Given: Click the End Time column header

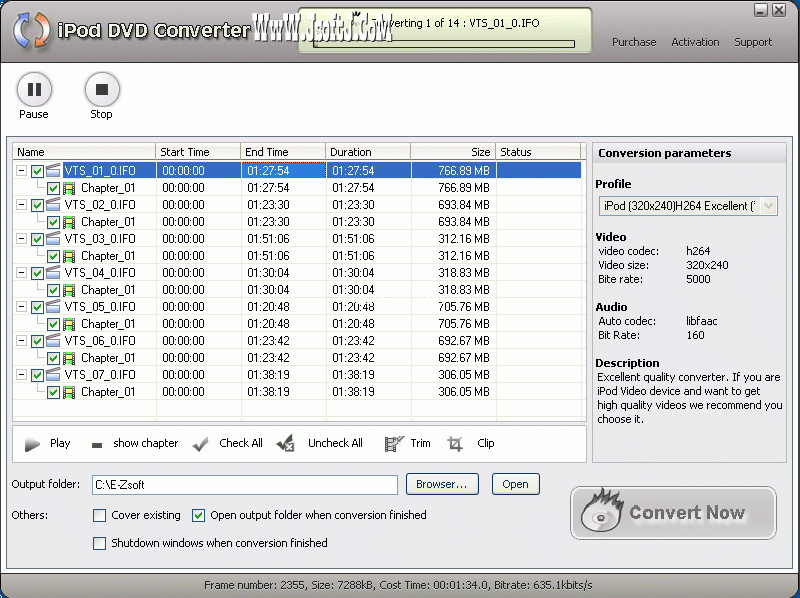Looking at the screenshot, I should tap(283, 152).
